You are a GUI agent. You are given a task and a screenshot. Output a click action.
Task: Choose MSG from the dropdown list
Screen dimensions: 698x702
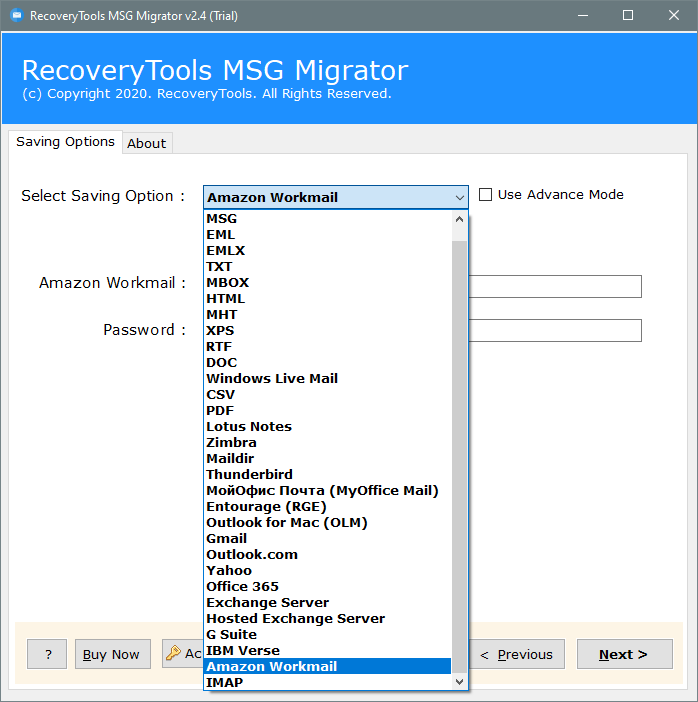328,218
